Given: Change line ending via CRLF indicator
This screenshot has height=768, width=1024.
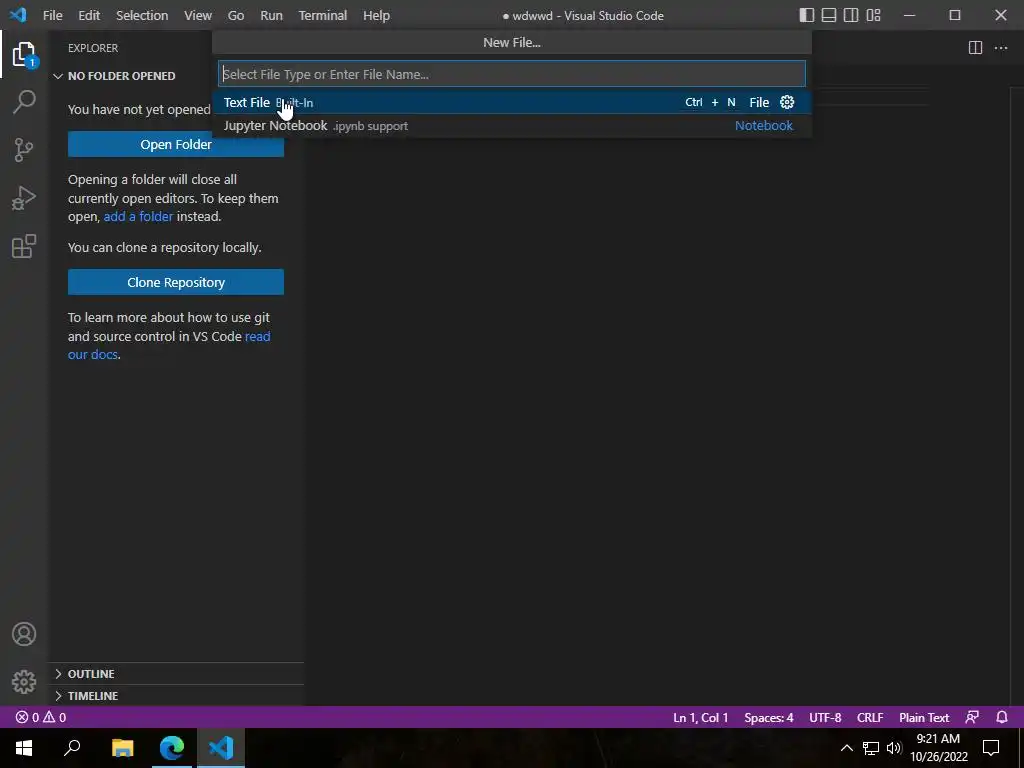Looking at the screenshot, I should pyautogui.click(x=870, y=717).
